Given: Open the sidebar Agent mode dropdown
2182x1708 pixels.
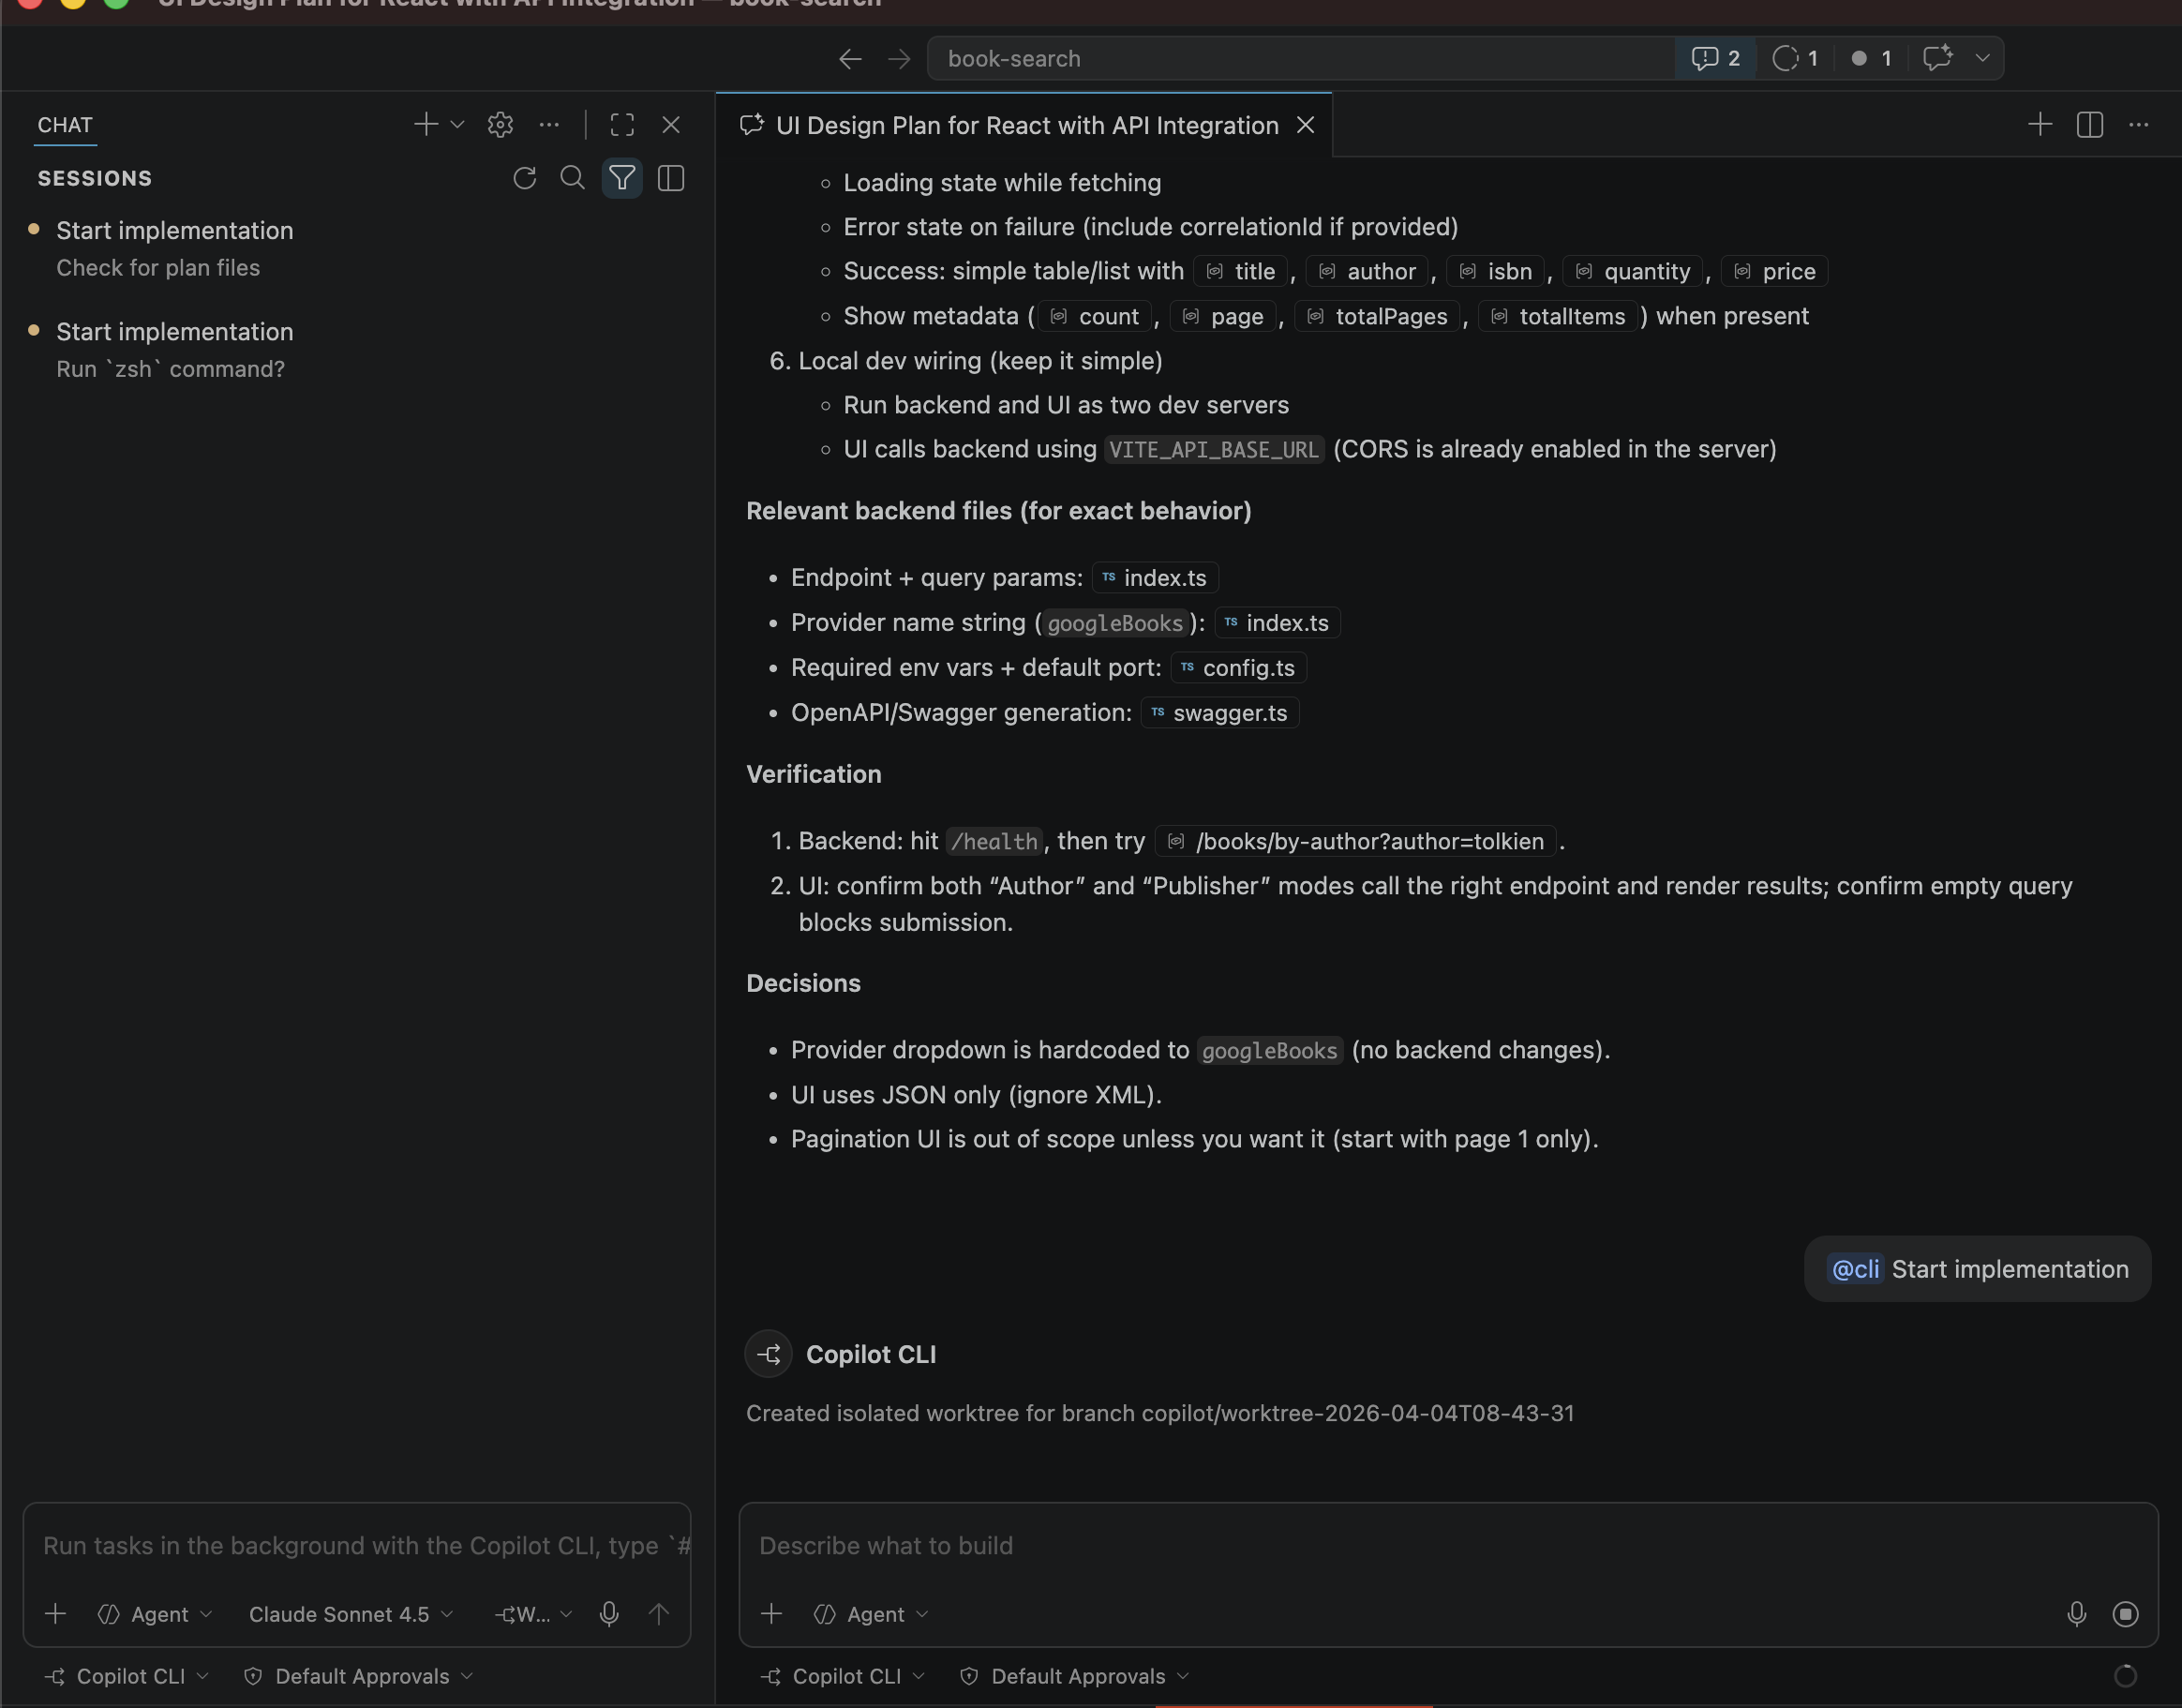Looking at the screenshot, I should tap(155, 1614).
